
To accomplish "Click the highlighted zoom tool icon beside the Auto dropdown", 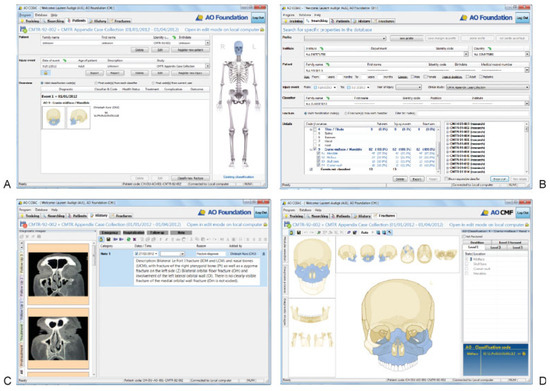I will [x=390, y=232].
